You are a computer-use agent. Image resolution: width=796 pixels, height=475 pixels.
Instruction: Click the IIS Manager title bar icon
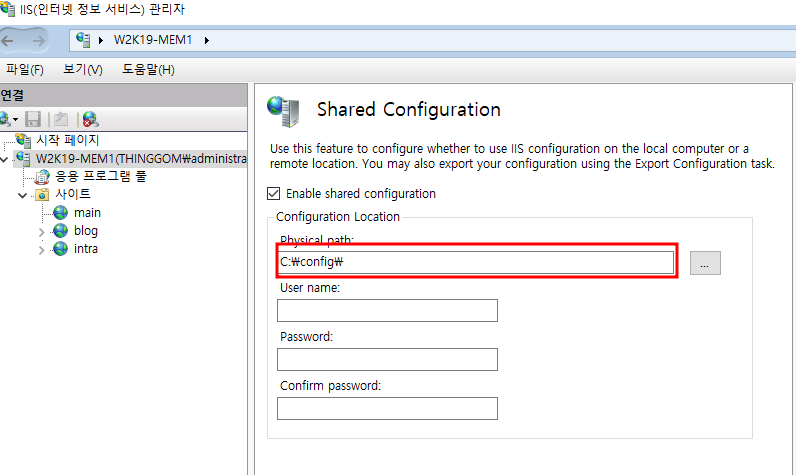(x=8, y=9)
